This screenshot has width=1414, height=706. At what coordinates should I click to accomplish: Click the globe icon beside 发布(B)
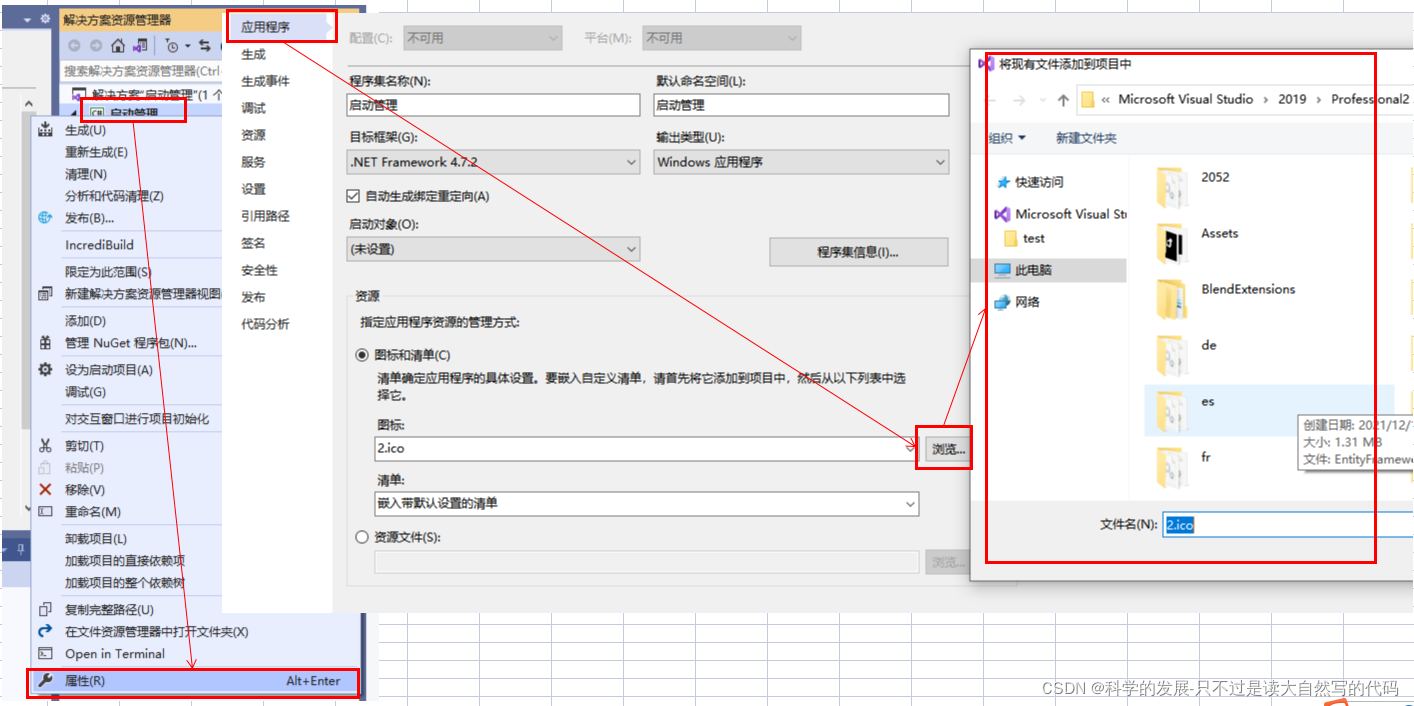pyautogui.click(x=45, y=218)
